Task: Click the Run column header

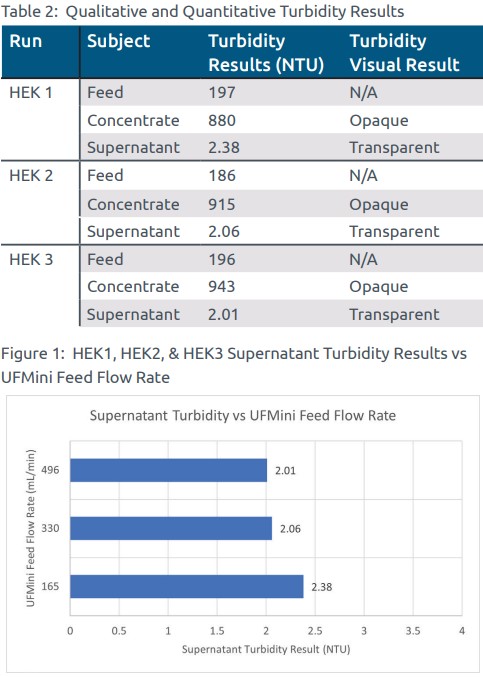Action: [x=25, y=41]
